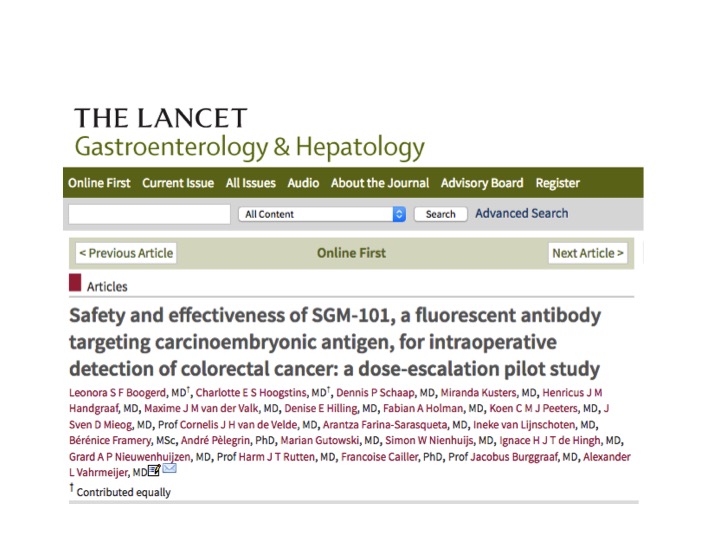The image size is (720, 540).
Task: Open author affiliations note icon after Vahrmeijer
Action: [x=154, y=470]
